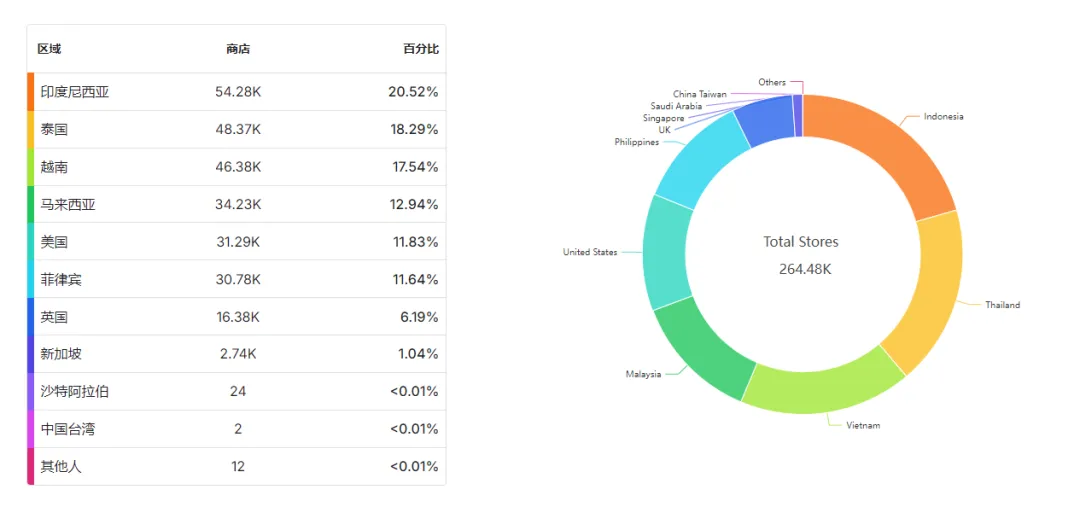Click the 百分比 column header

421,49
